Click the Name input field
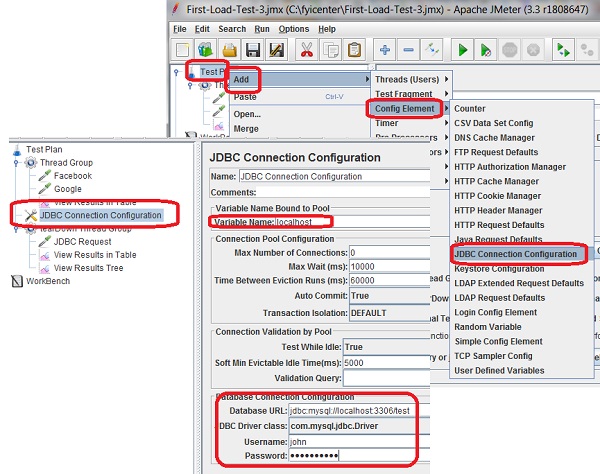The width and height of the screenshot is (600, 474). pos(334,176)
